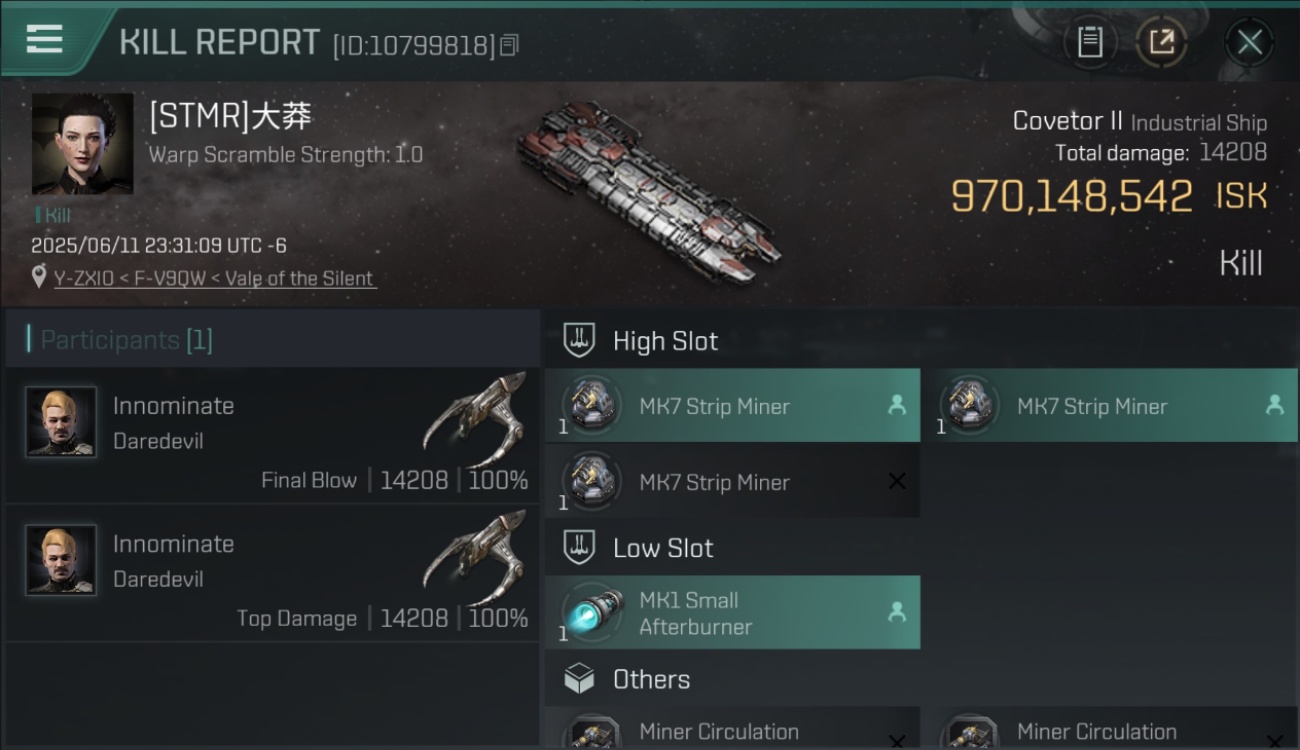Viewport: 1300px width, 750px height.
Task: Open Innominate Final Blow entry
Action: coord(272,436)
